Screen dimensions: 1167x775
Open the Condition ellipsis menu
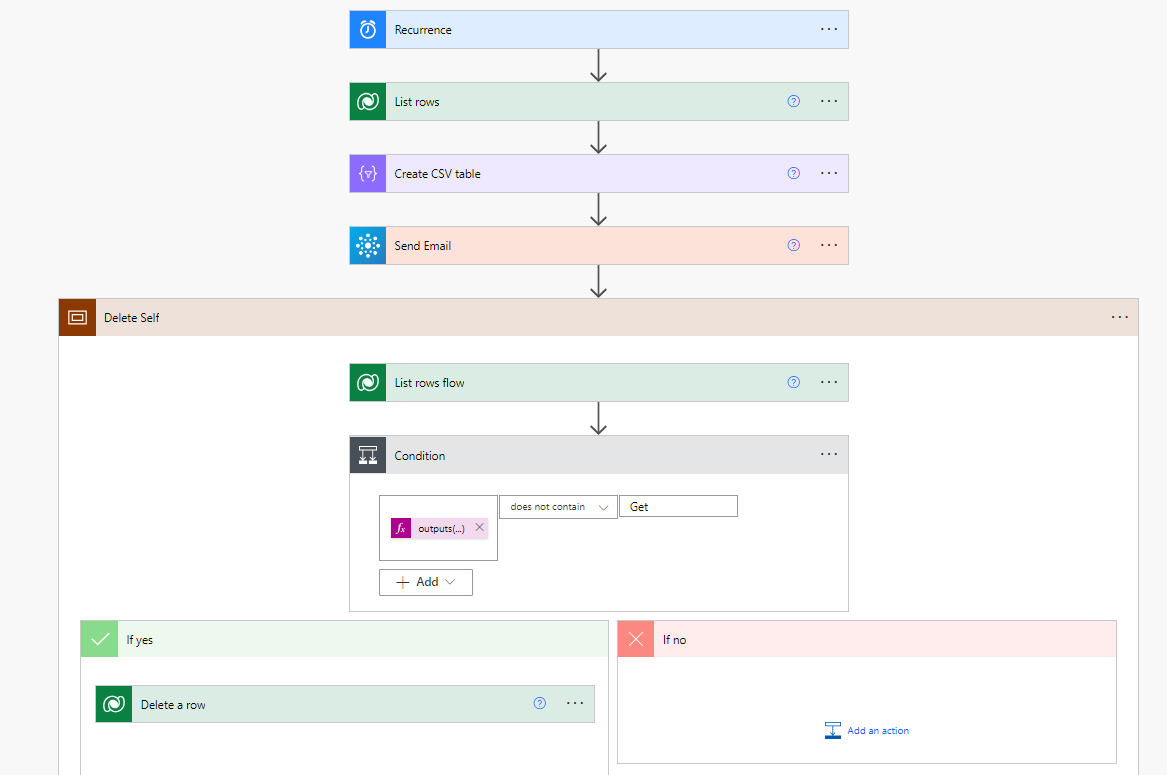(x=828, y=454)
